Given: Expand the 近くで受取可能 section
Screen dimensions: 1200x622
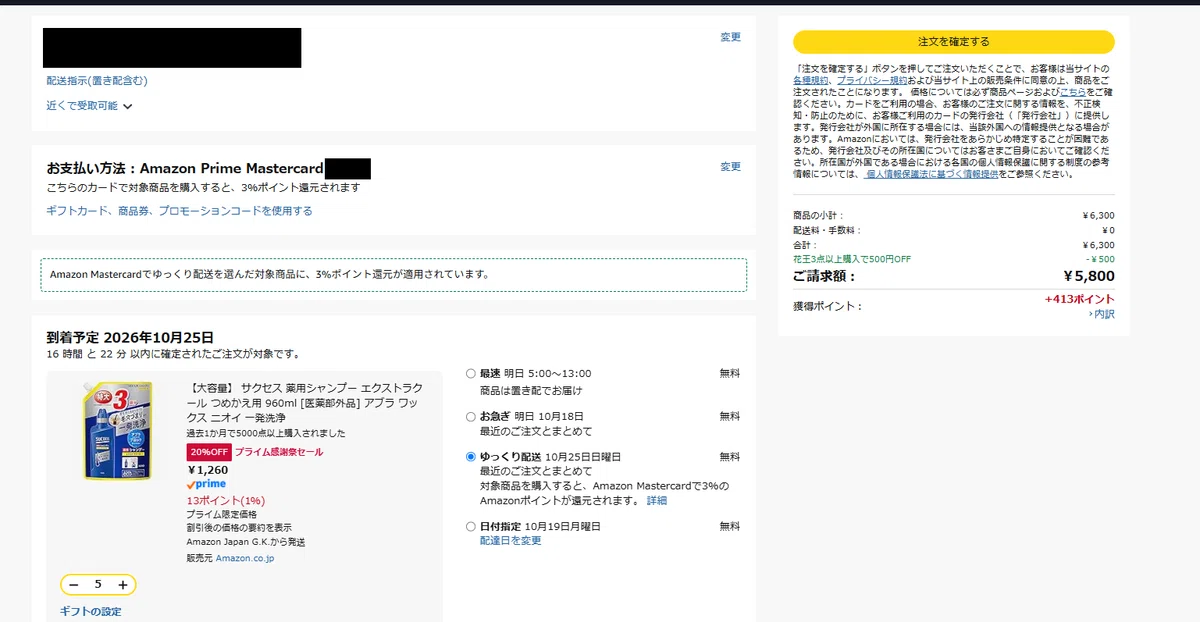Looking at the screenshot, I should click(x=89, y=105).
